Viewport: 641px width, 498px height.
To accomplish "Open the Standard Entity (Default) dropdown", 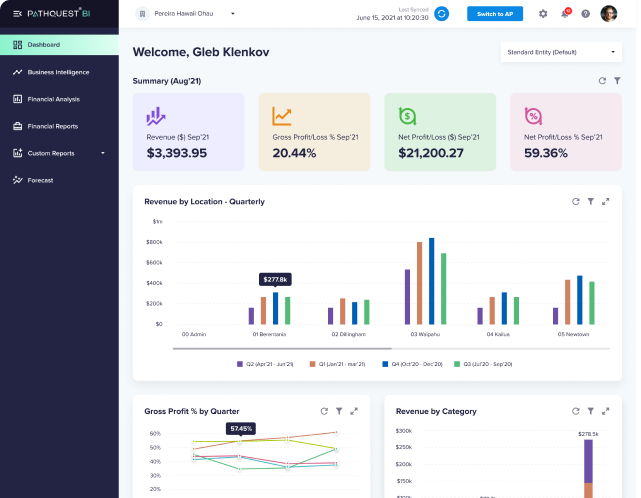I will [561, 51].
